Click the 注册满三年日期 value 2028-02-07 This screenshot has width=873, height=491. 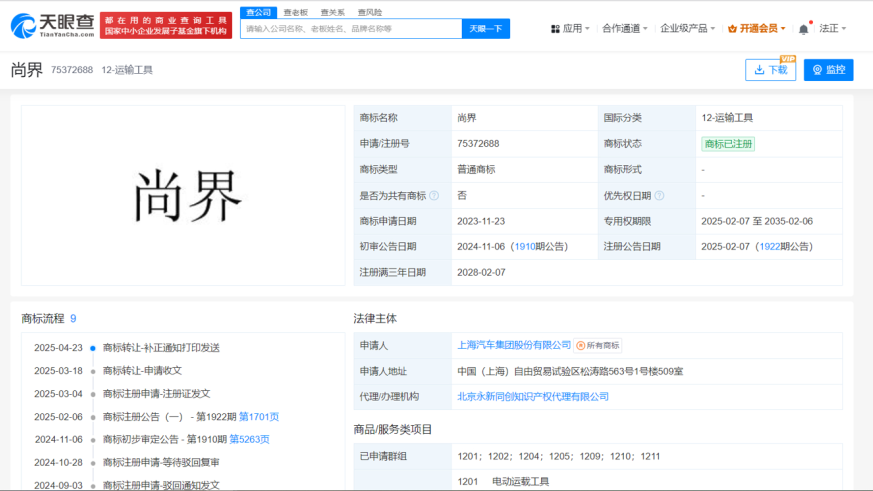pos(481,272)
